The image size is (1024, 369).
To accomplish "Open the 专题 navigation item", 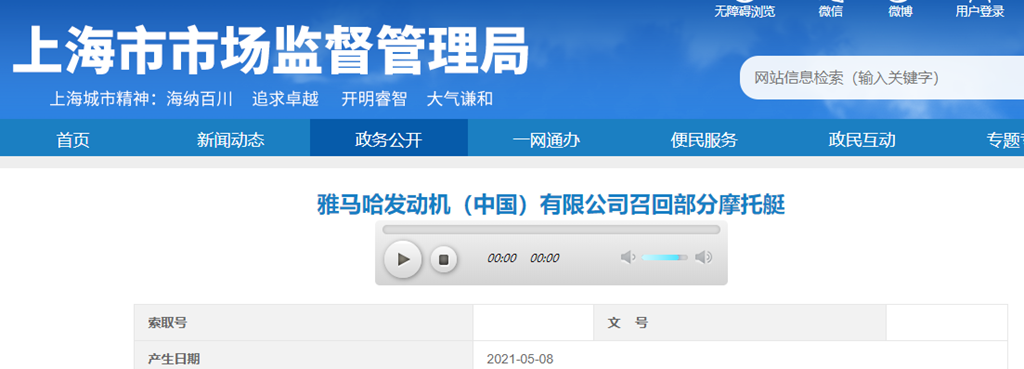I will point(1004,140).
